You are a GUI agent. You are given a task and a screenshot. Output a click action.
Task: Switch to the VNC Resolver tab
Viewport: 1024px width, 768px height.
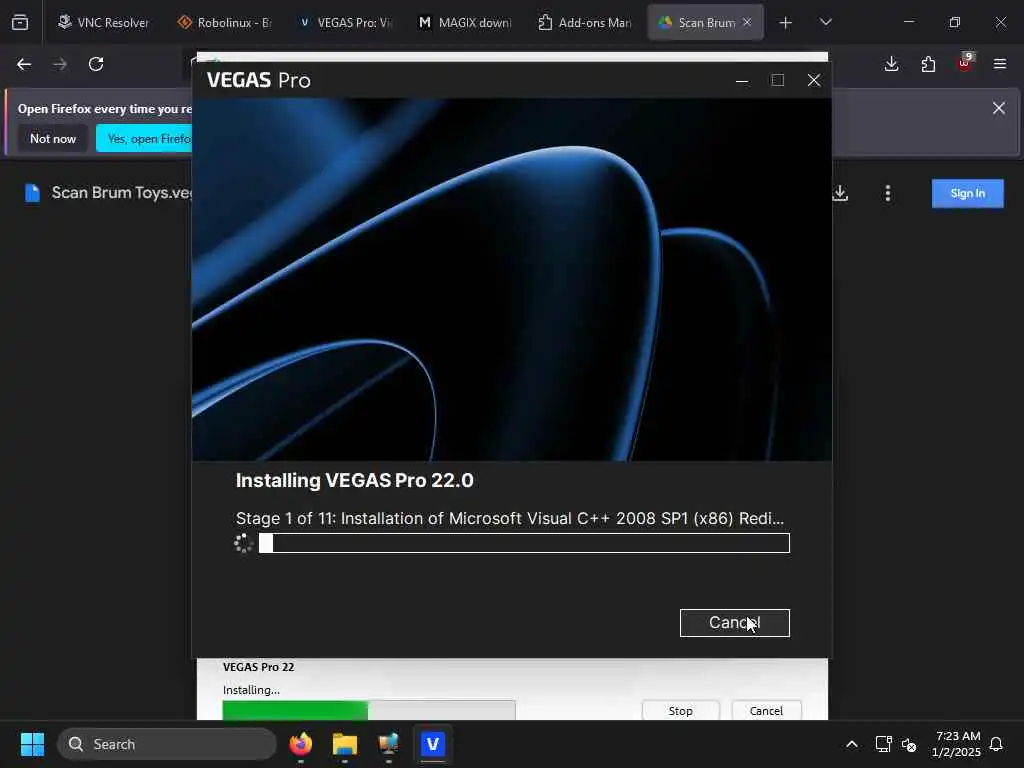103,22
